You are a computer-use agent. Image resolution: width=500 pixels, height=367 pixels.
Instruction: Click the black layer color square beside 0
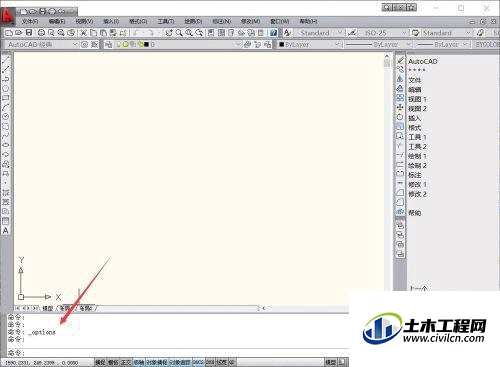coord(146,44)
